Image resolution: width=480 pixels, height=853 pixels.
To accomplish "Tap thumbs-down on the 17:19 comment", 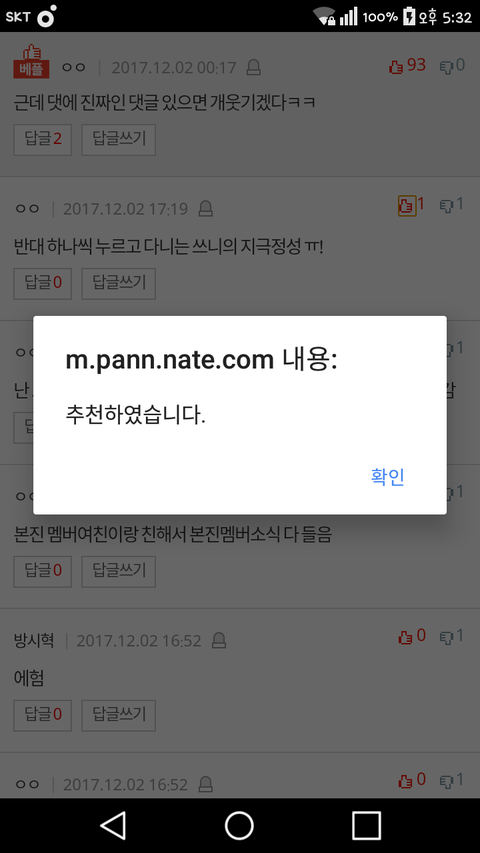I will coord(446,206).
